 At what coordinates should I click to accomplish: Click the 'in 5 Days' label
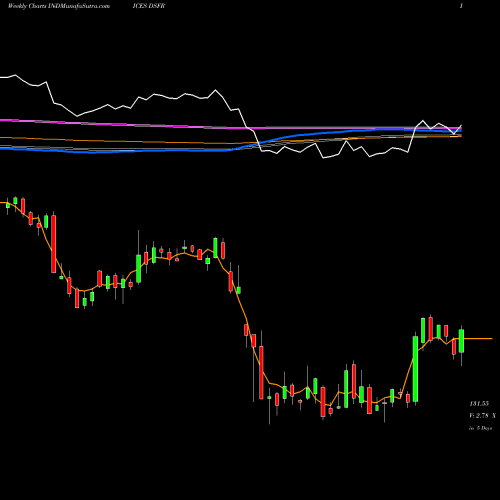tap(481, 428)
